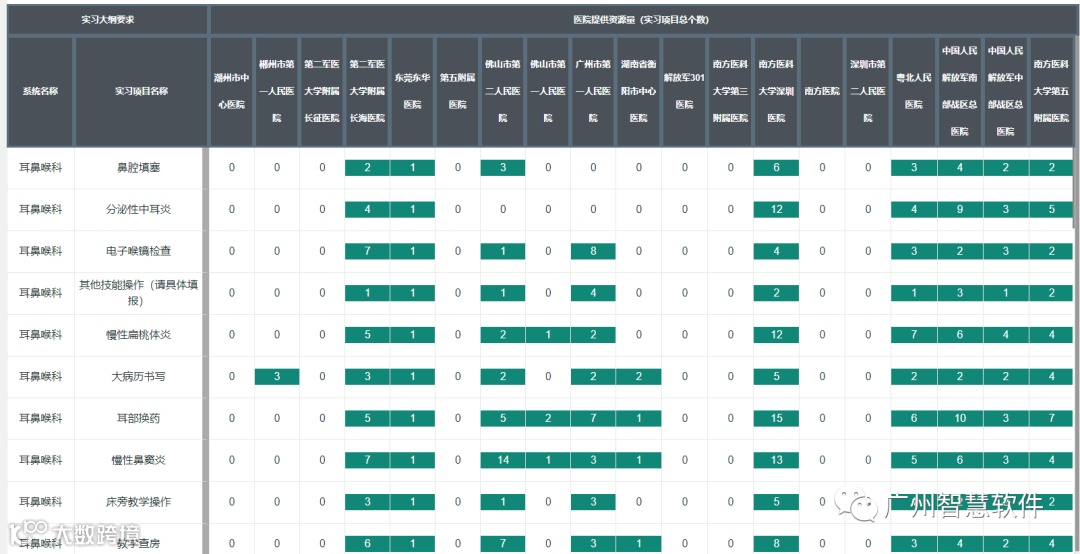Click value 8 in the 电子喉镜检查 row
Screen dimensions: 1080x554
(593, 252)
